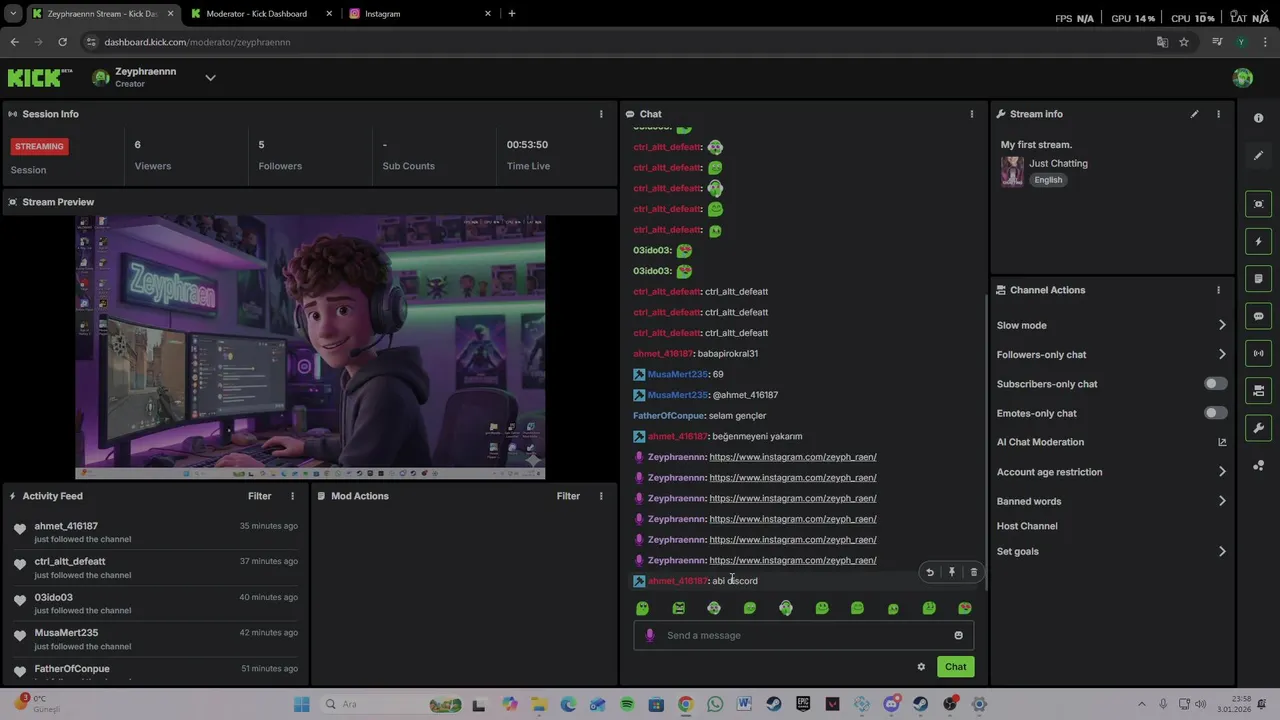Open Stream info three-dot menu
Screen dimensions: 1280x720
pos(1218,114)
